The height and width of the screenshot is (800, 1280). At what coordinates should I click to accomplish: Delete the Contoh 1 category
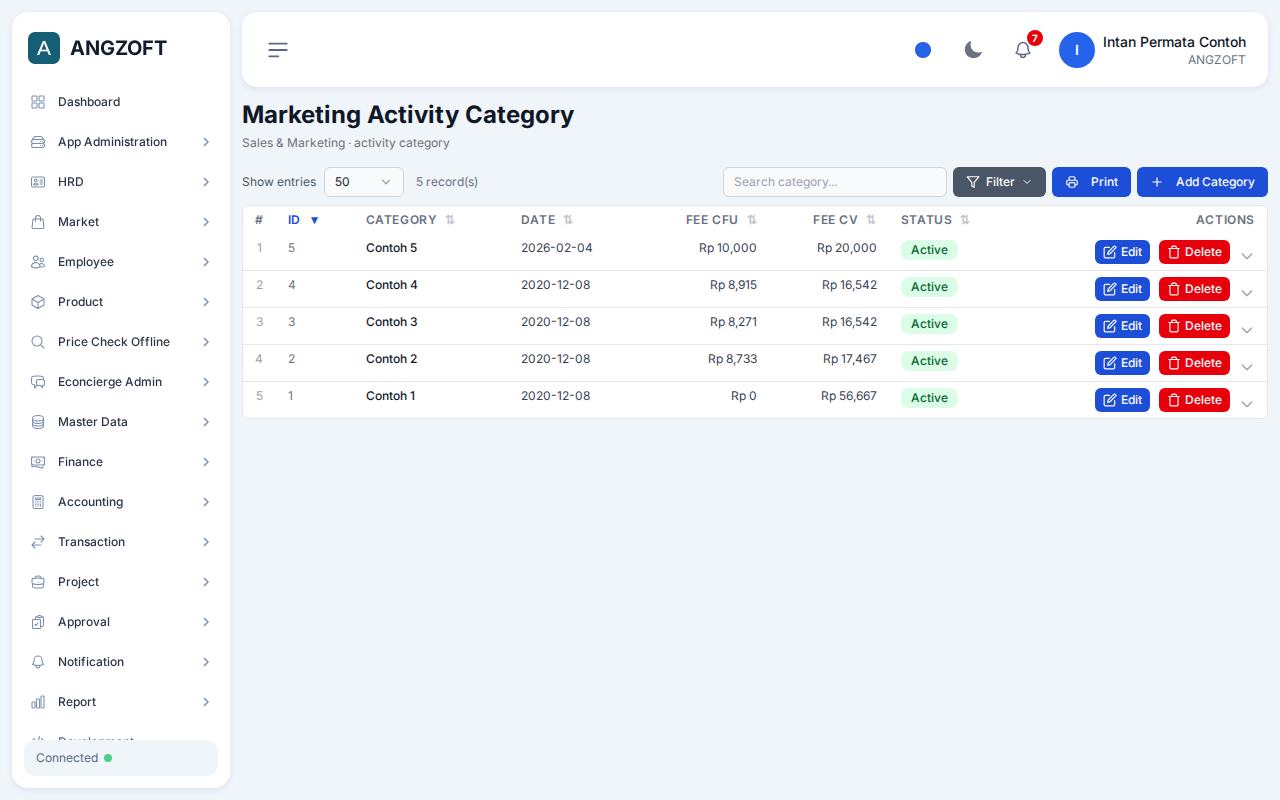[x=1194, y=400]
